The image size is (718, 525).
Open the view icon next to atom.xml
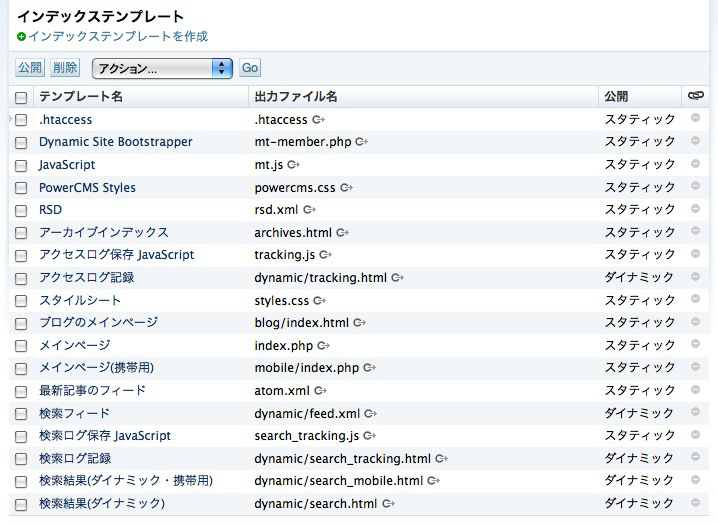coord(321,390)
